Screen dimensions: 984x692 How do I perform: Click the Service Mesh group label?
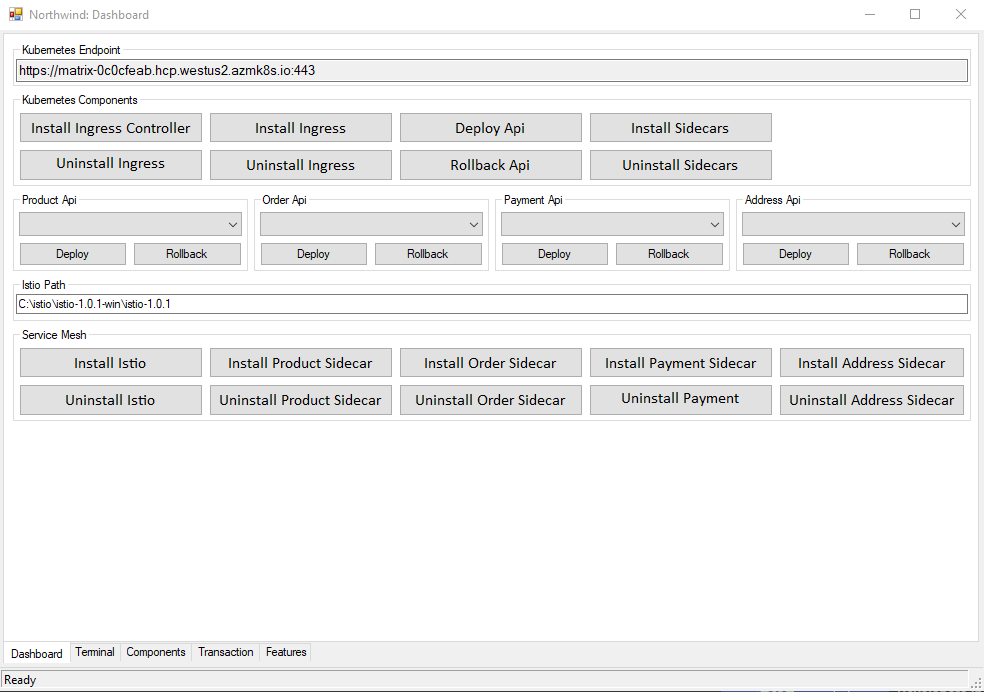[x=54, y=335]
